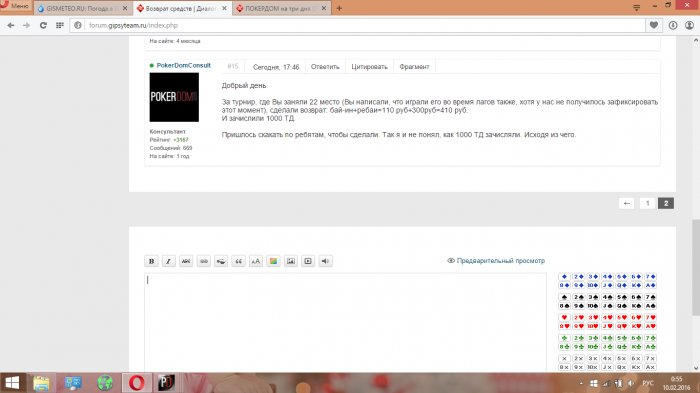
Task: Insert the plain heart suit symbol
Action: point(564,318)
